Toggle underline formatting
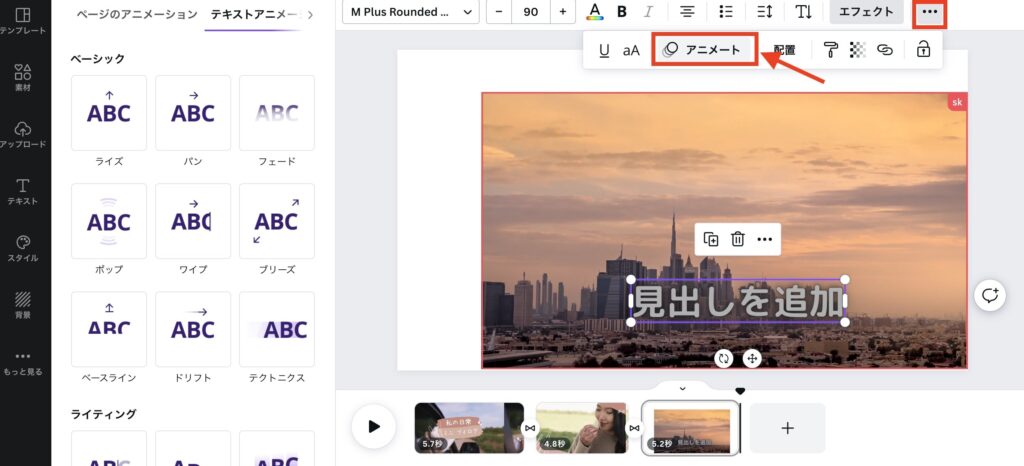The image size is (1024, 466). click(x=604, y=50)
